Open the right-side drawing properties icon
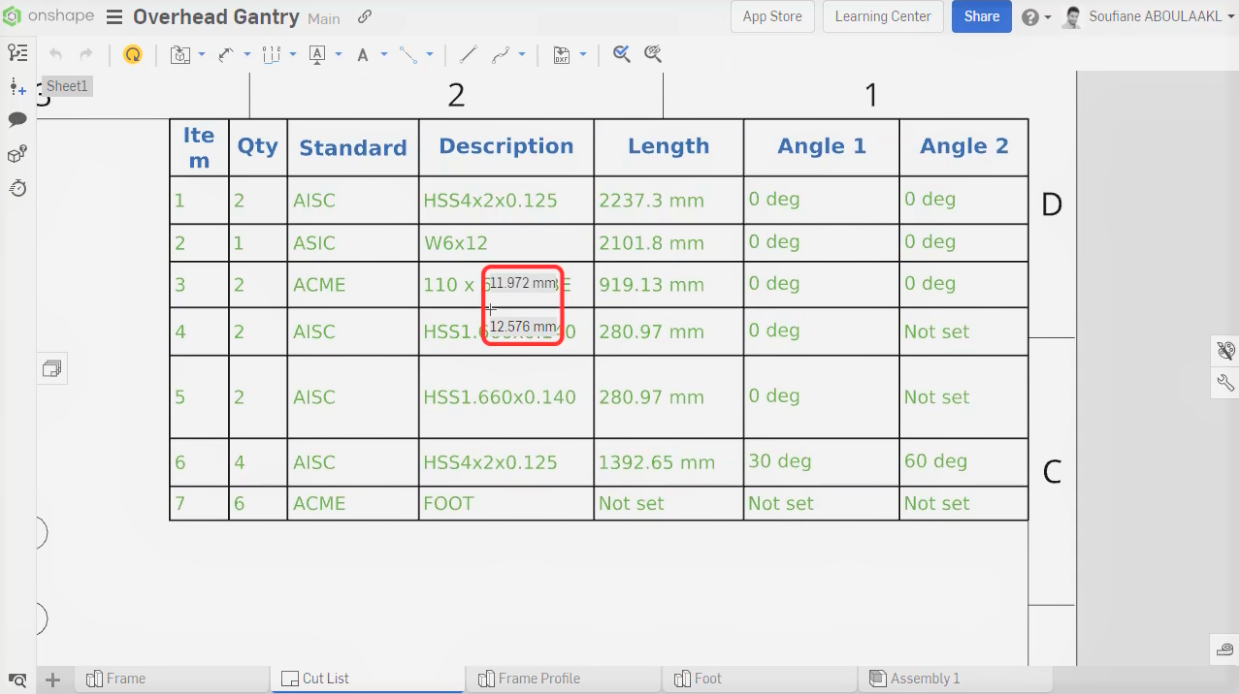1239x694 pixels. [1225, 350]
